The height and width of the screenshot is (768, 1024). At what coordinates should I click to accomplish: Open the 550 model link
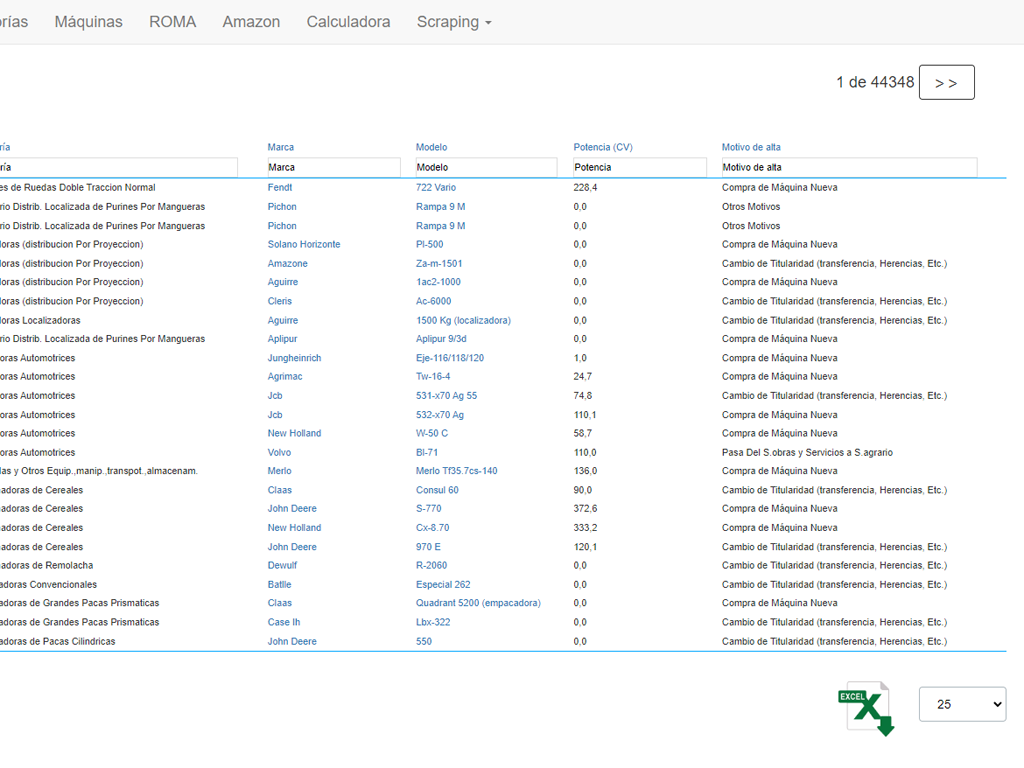click(424, 641)
